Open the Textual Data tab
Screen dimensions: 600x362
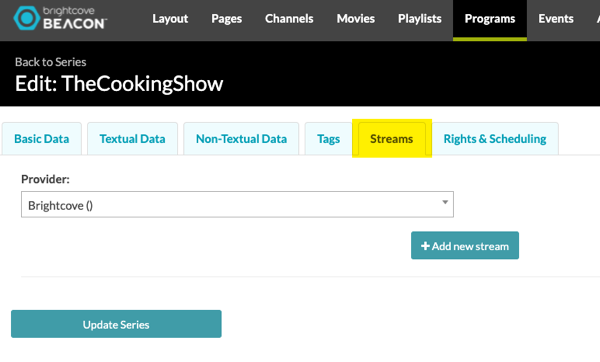coord(132,139)
